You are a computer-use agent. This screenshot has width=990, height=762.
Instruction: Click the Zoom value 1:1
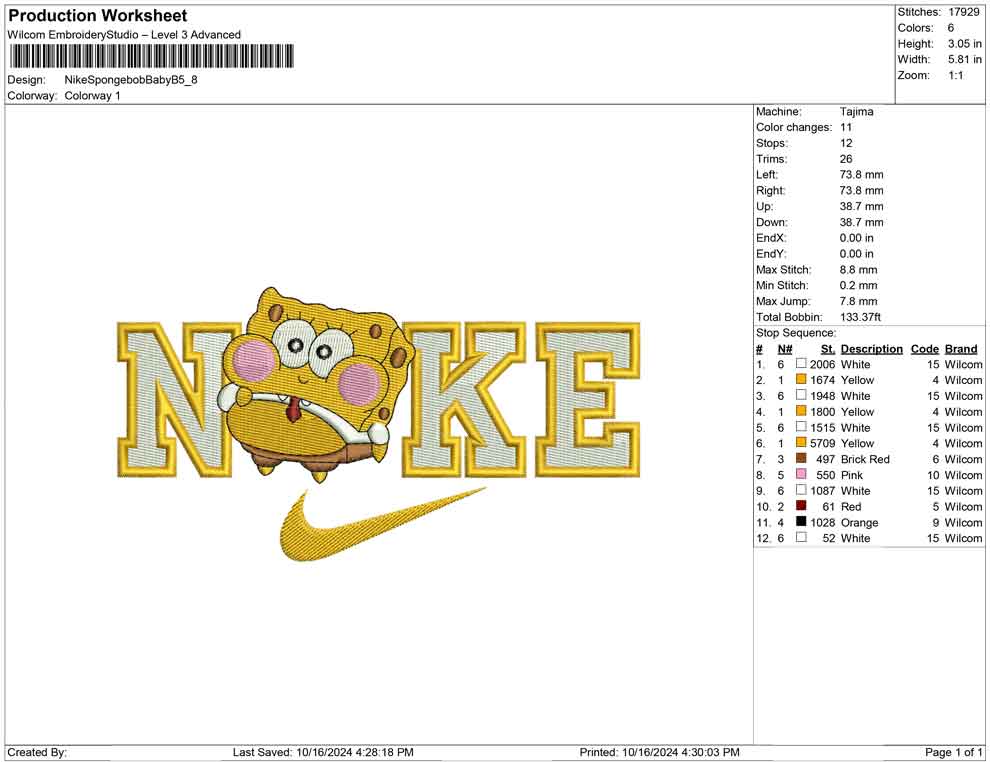955,75
